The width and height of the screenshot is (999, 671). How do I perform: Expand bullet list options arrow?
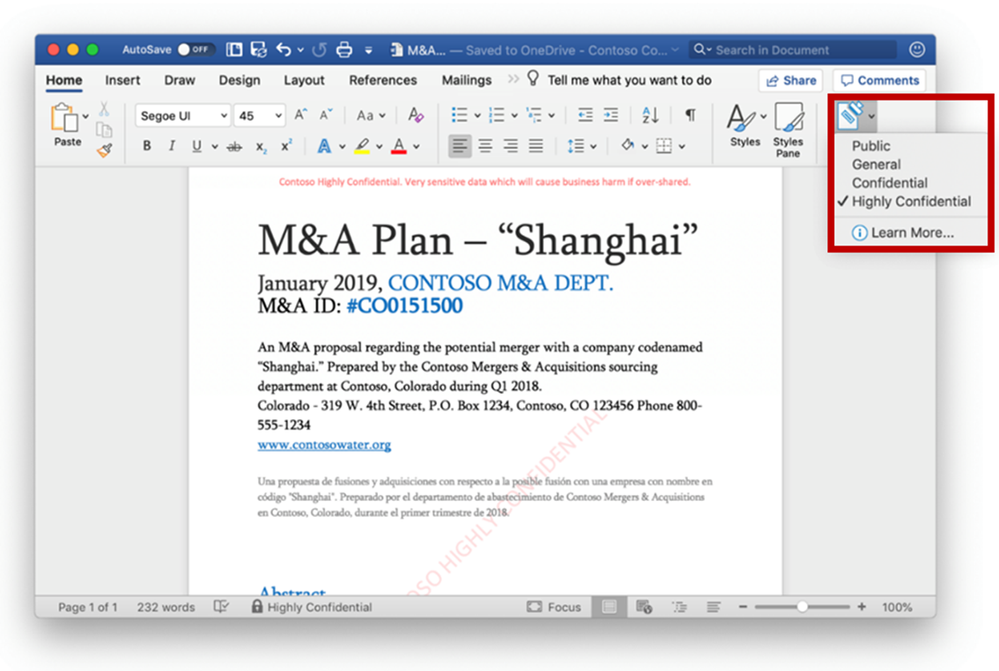[x=477, y=116]
